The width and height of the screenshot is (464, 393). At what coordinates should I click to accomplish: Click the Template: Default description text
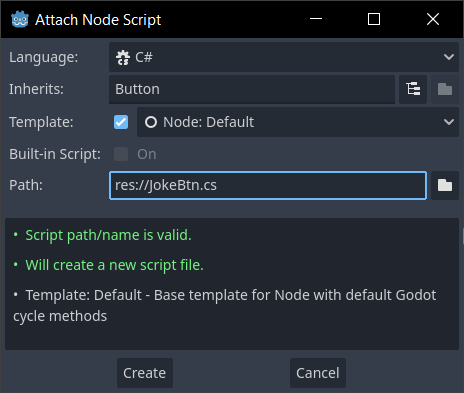(225, 305)
